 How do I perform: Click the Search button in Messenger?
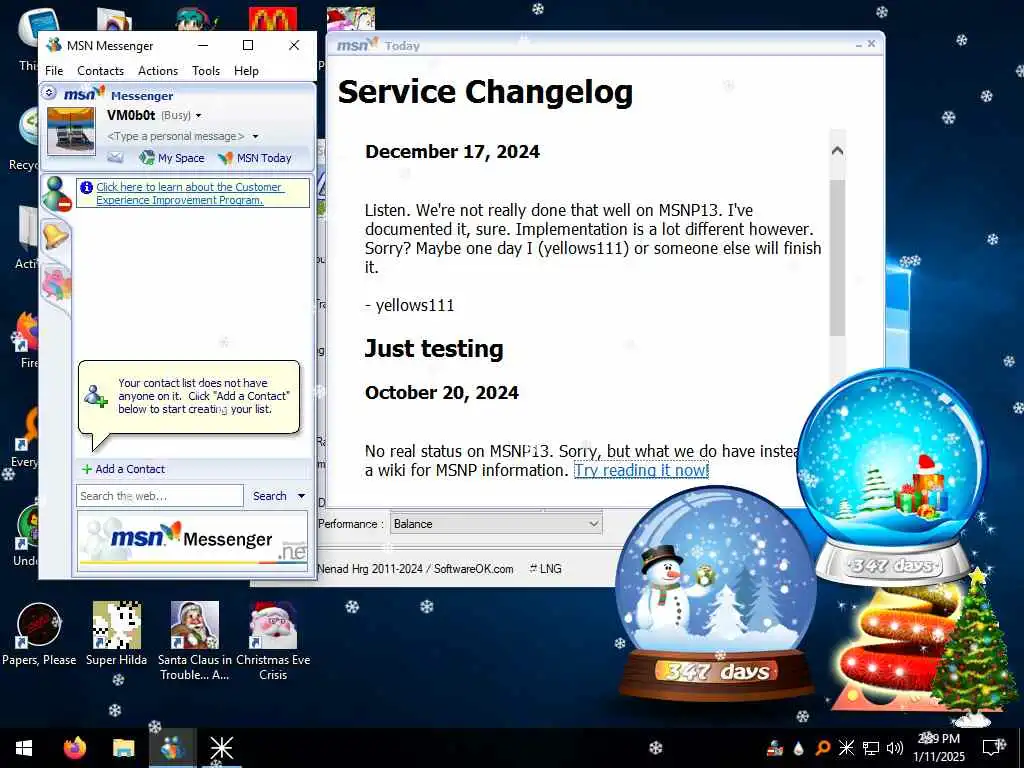tap(270, 496)
